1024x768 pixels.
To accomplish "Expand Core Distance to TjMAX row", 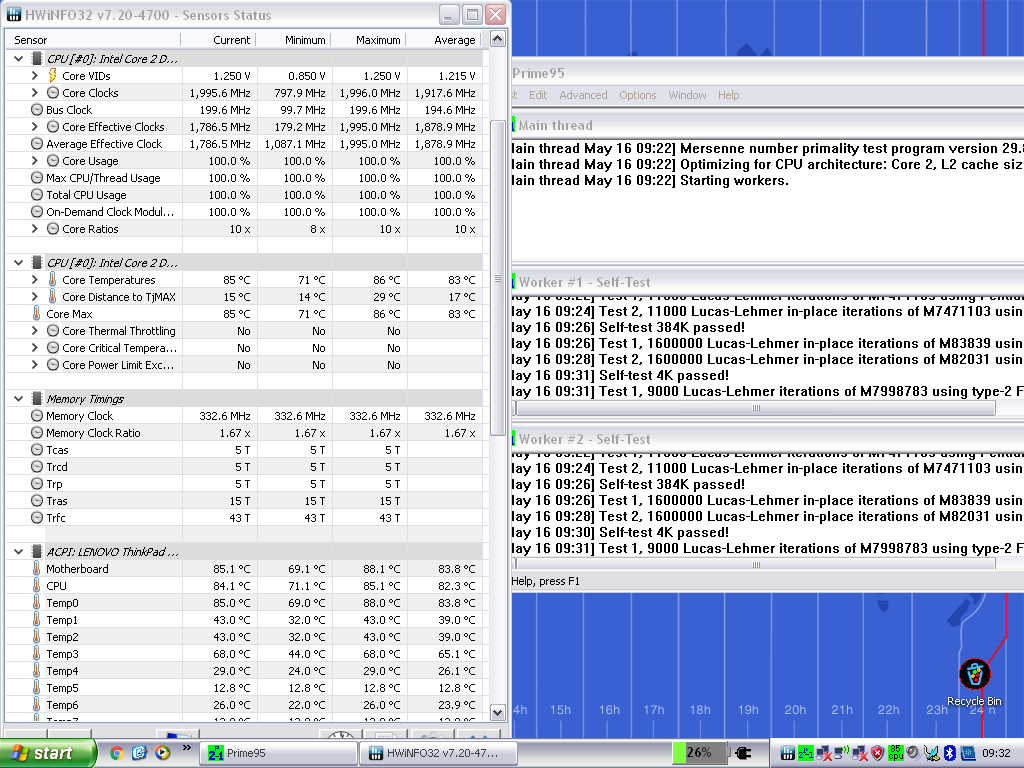I will pyautogui.click(x=35, y=296).
